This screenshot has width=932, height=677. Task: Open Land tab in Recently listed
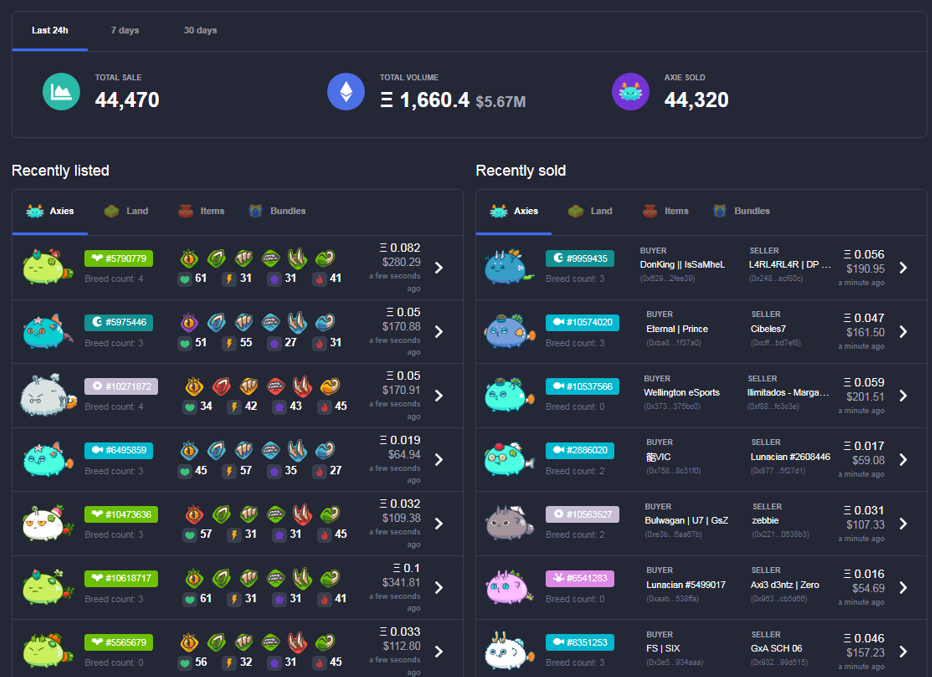tap(126, 211)
